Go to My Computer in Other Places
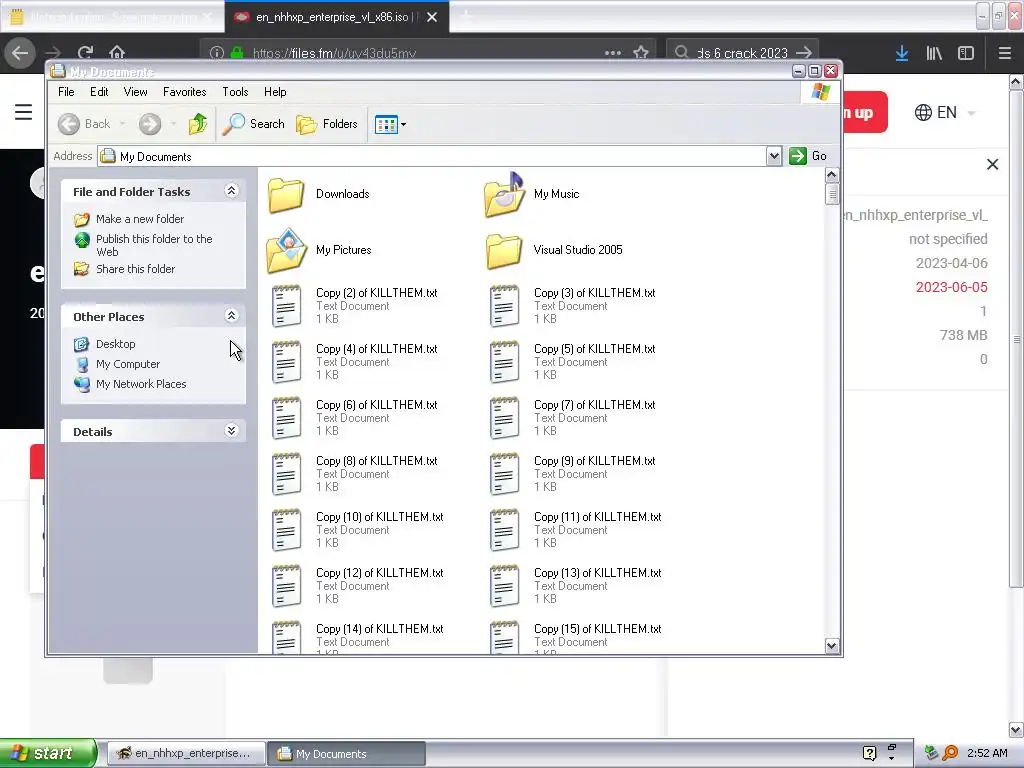 (x=128, y=364)
